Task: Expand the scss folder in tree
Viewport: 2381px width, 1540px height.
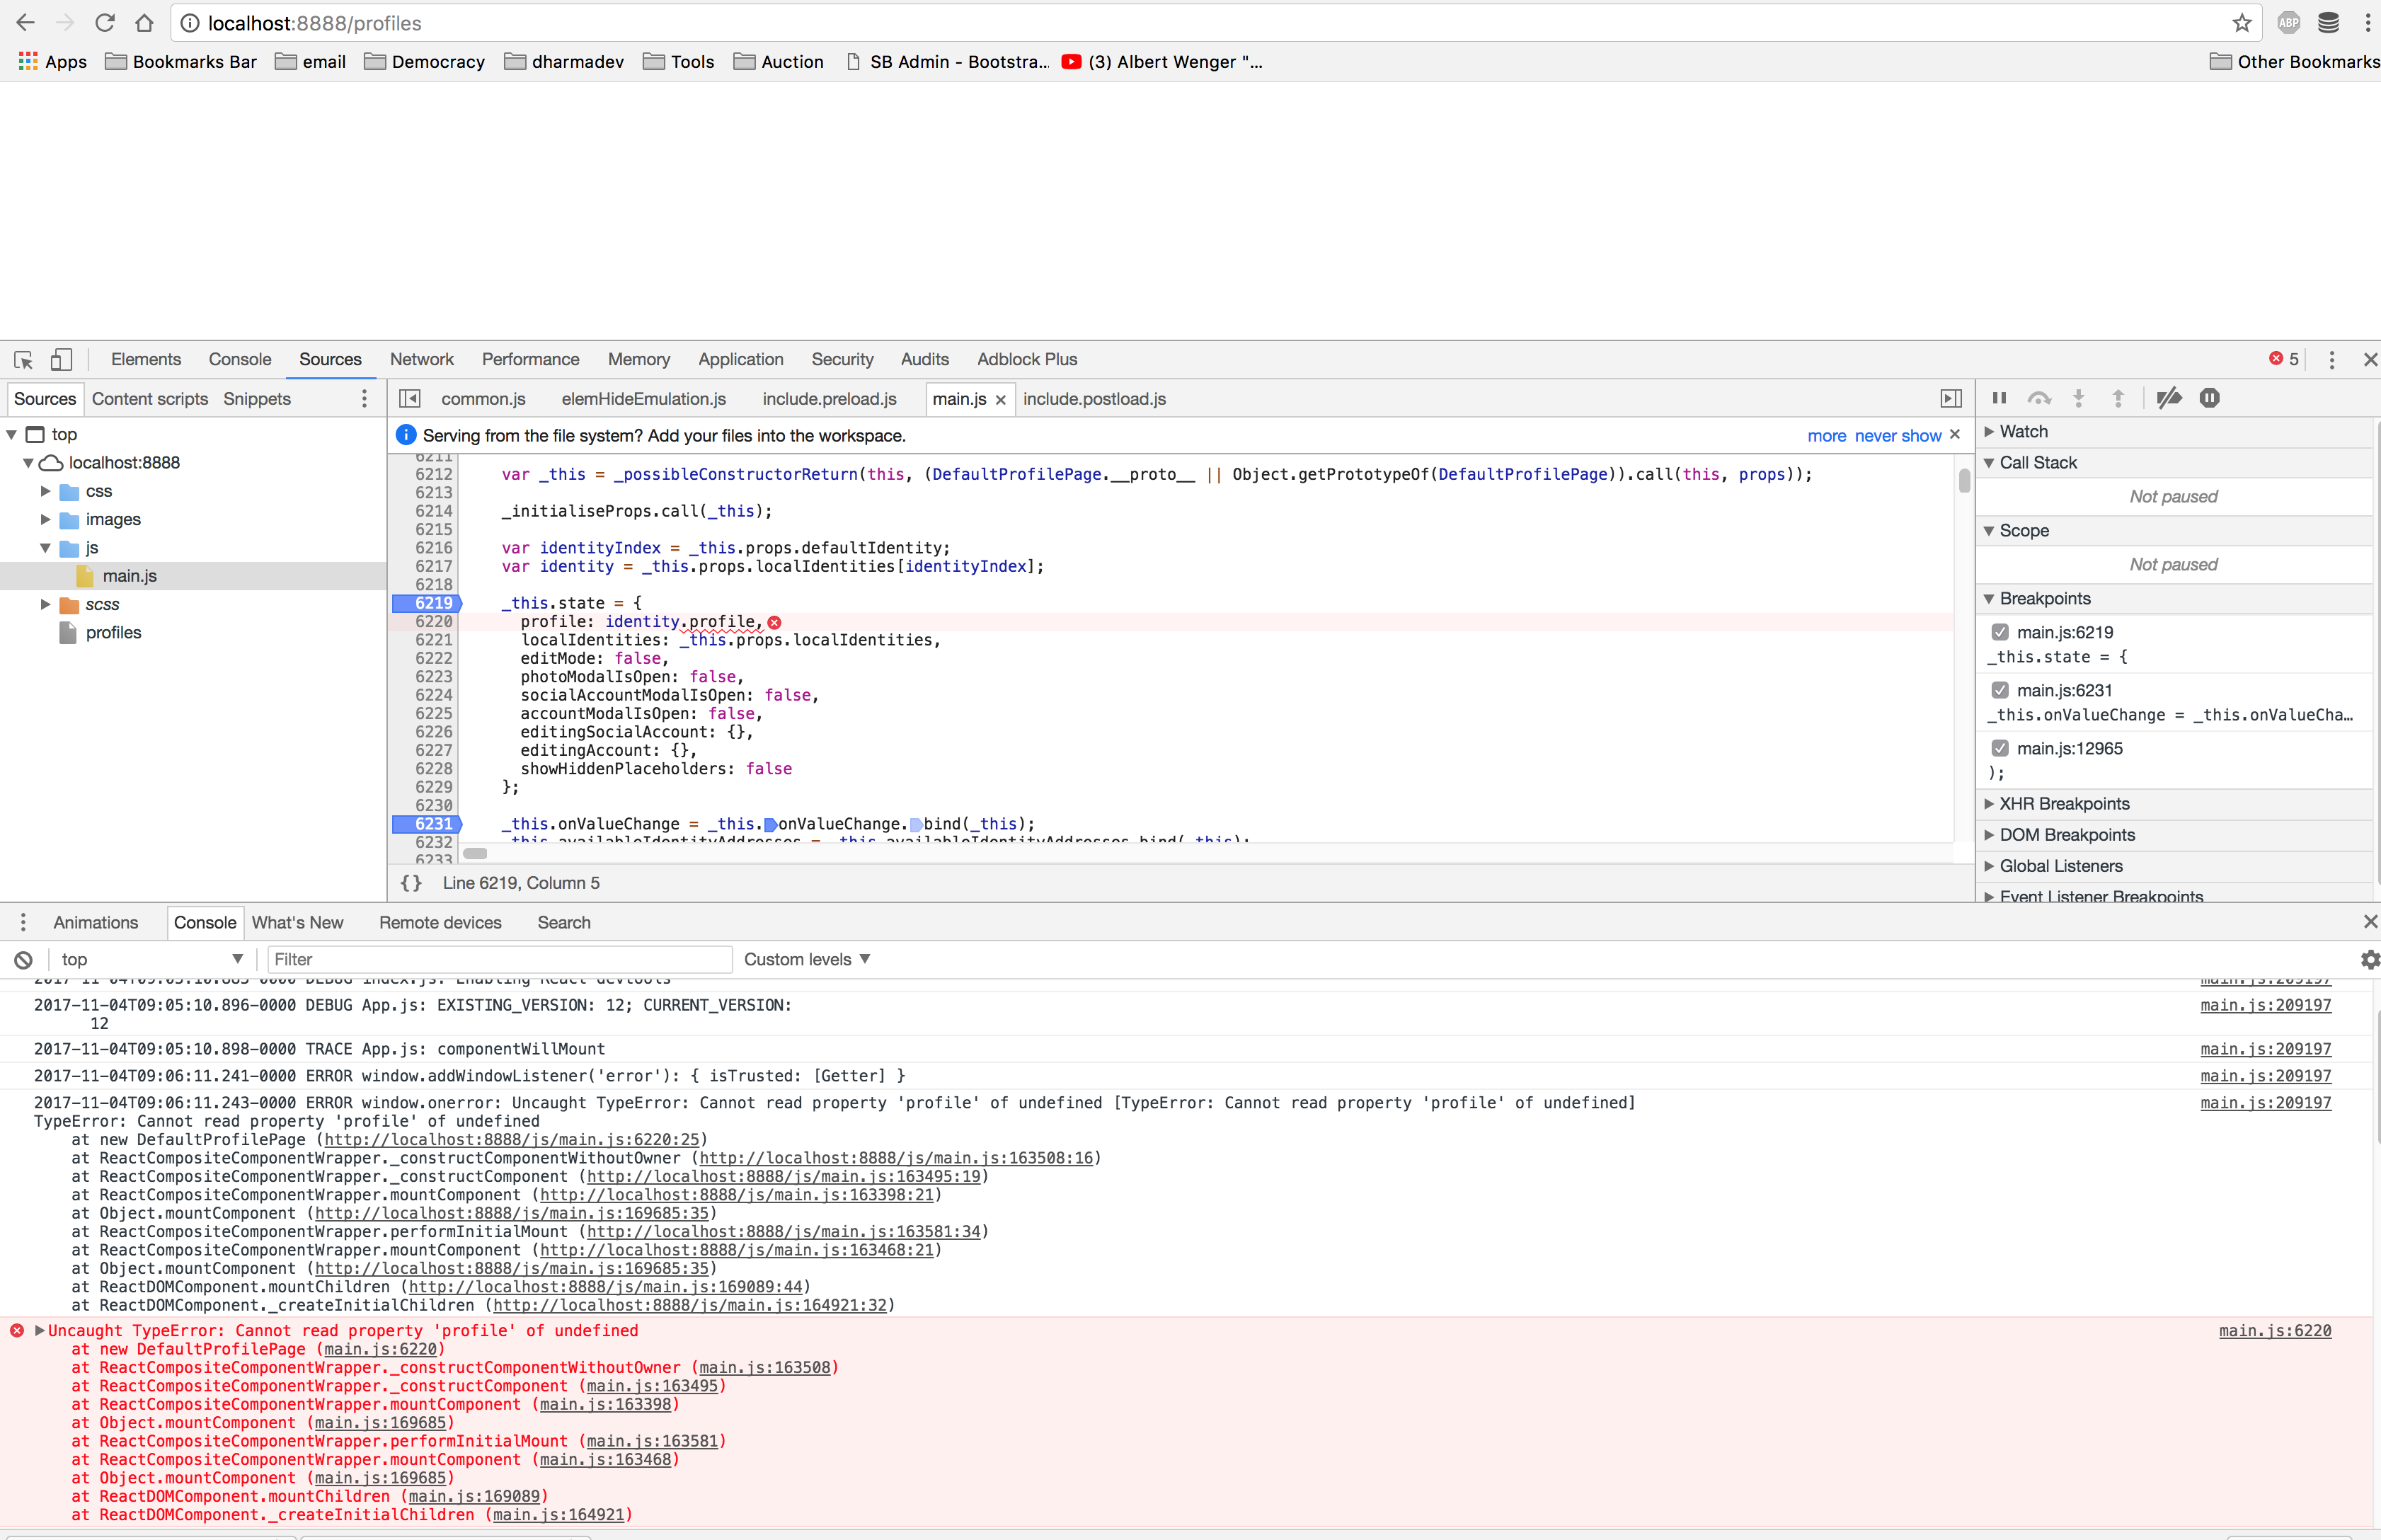Action: (45, 604)
